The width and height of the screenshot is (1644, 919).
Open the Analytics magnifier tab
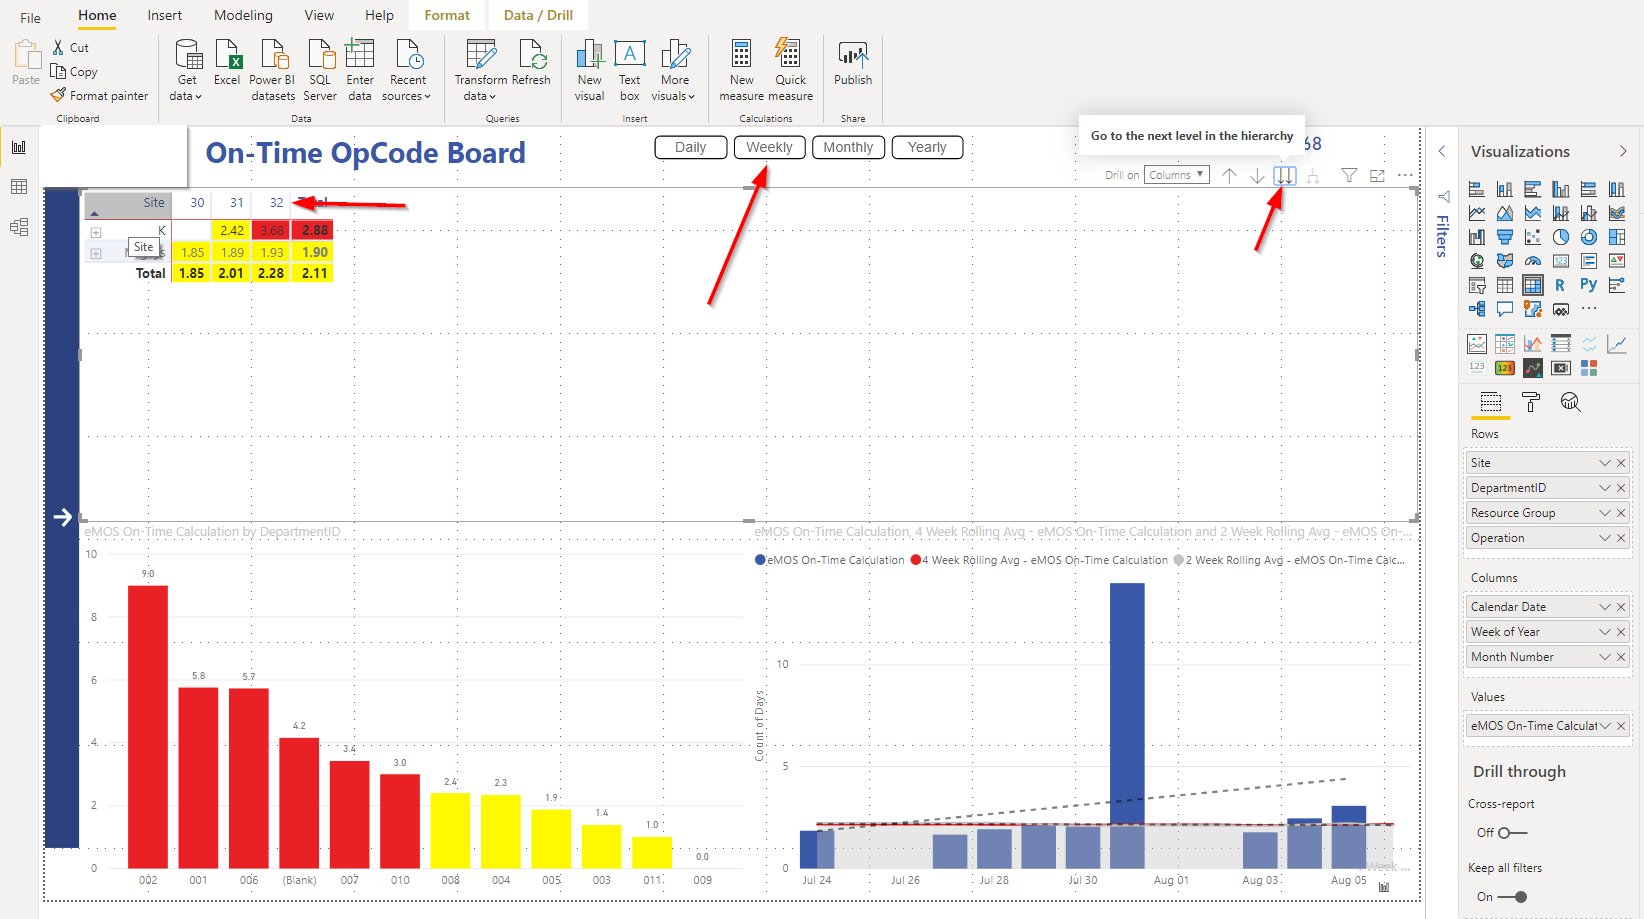(1571, 402)
